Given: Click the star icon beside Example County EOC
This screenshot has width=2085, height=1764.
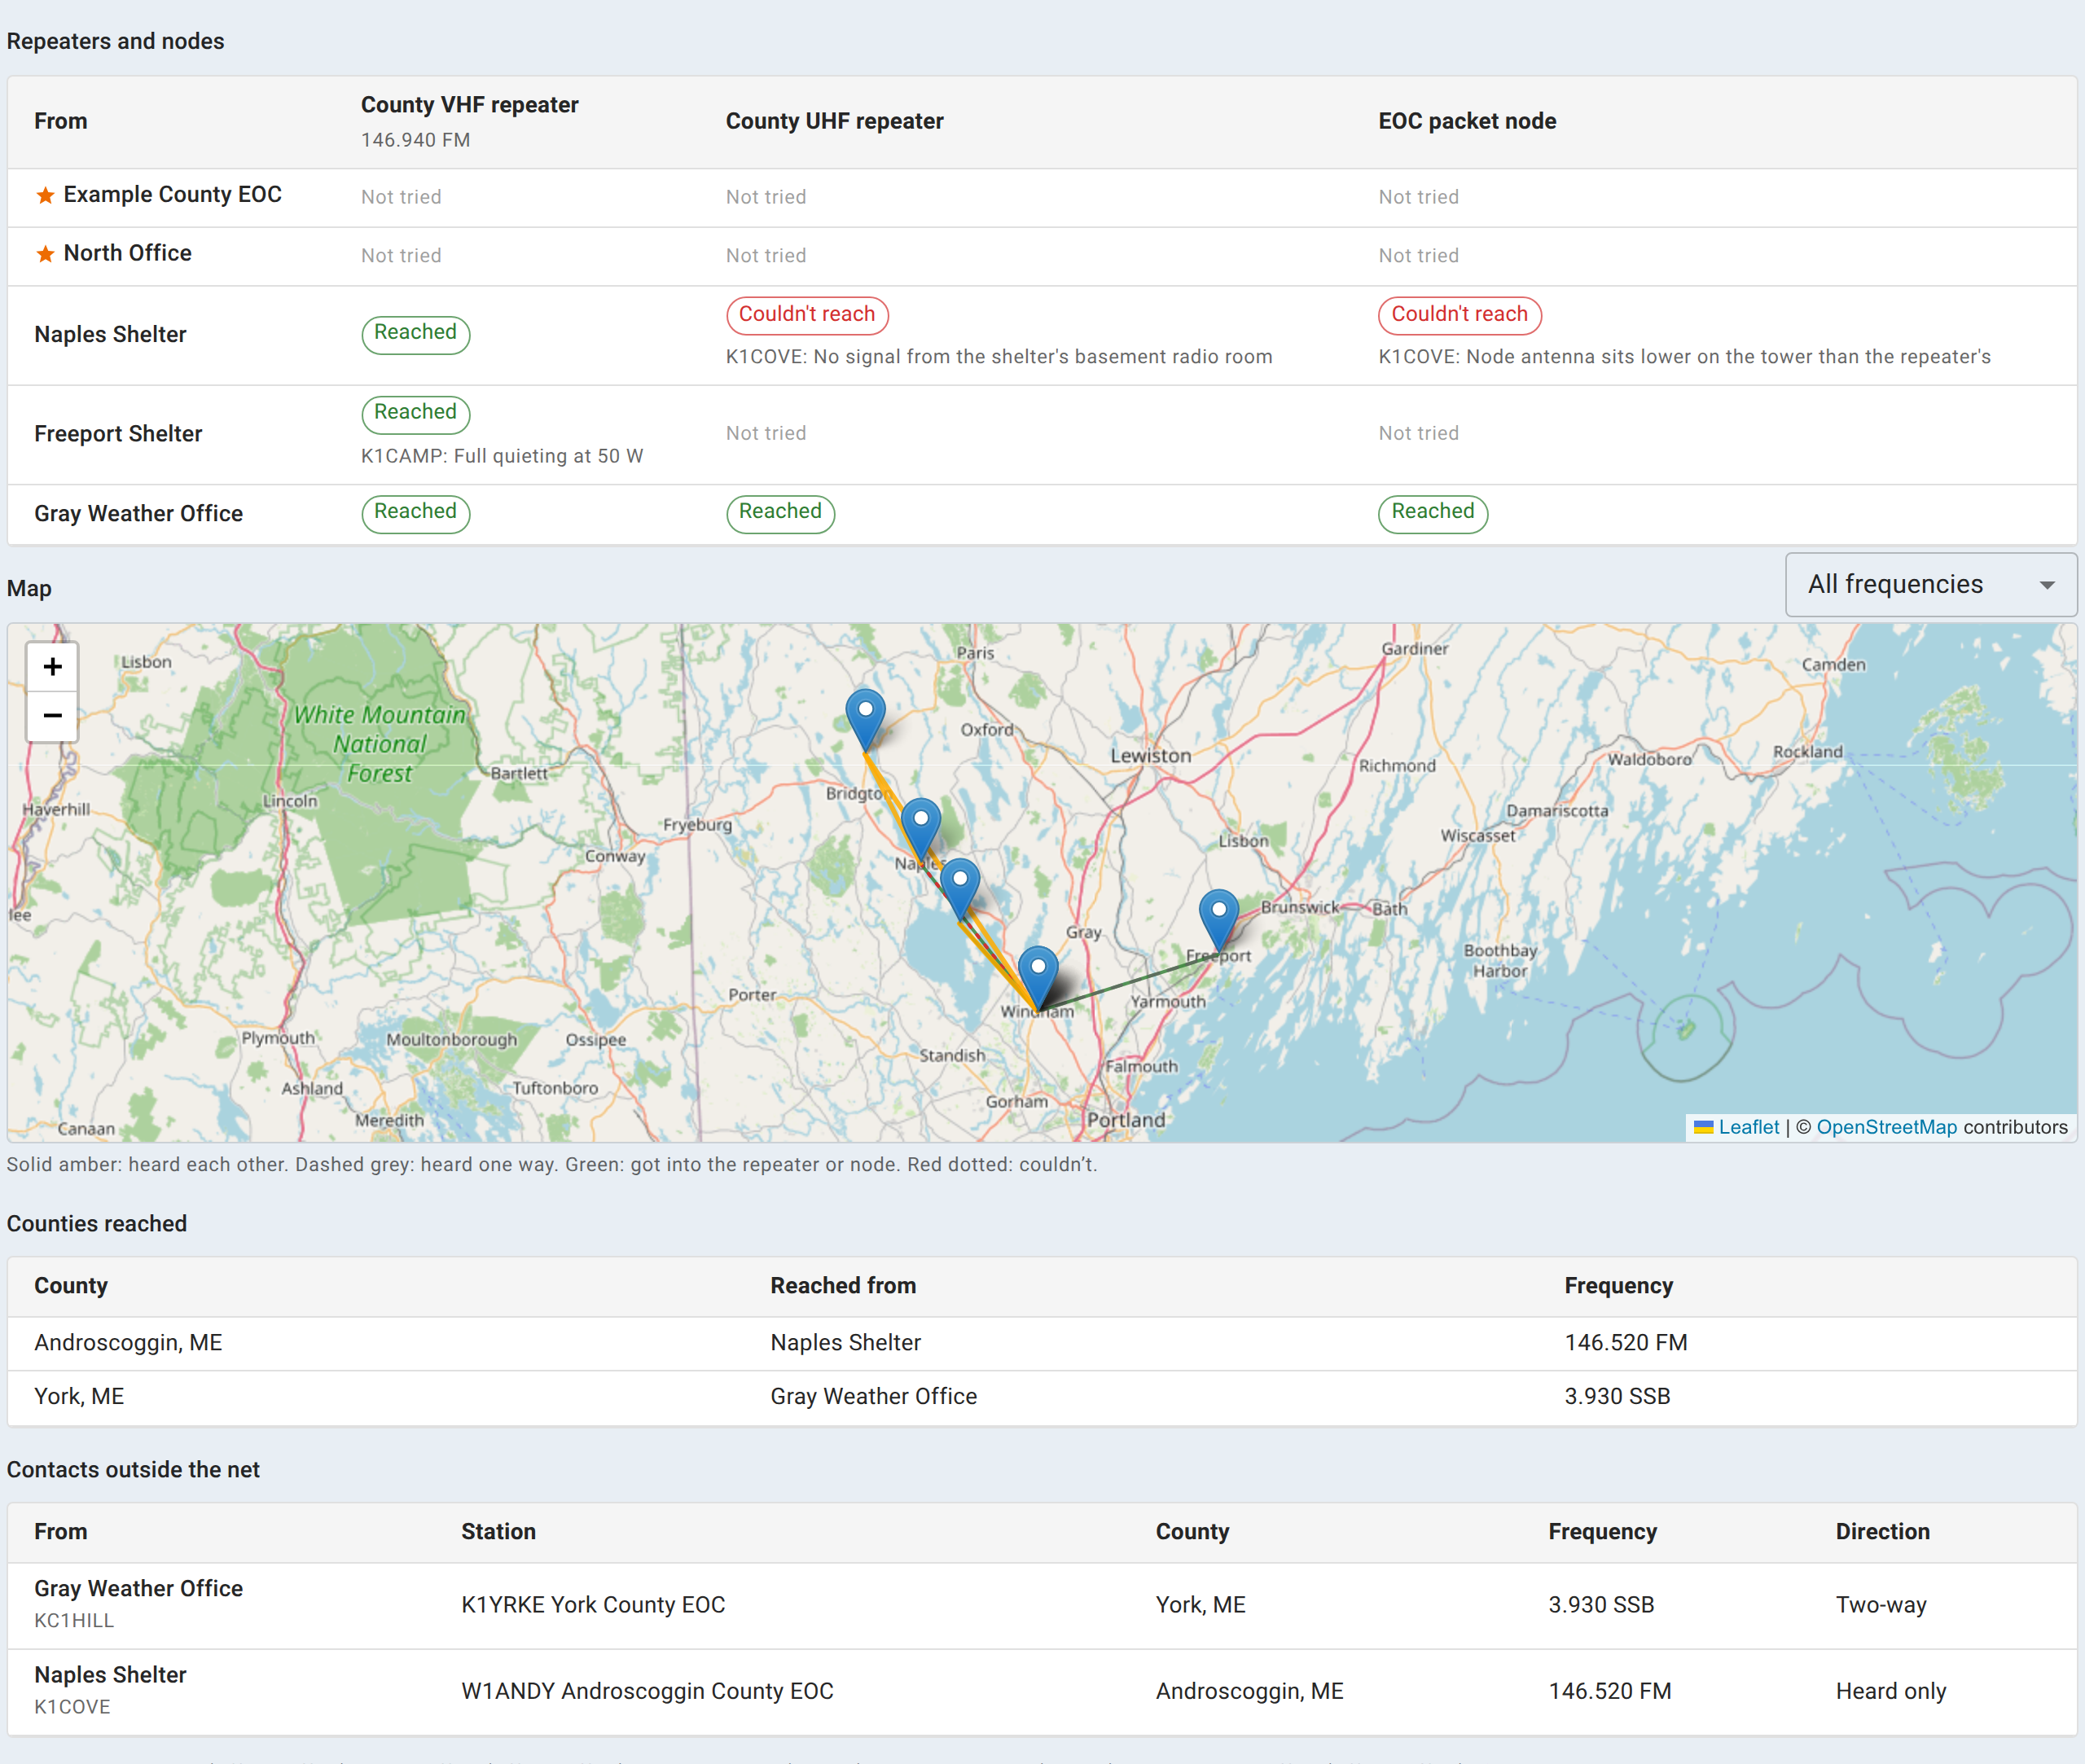Looking at the screenshot, I should tap(45, 195).
